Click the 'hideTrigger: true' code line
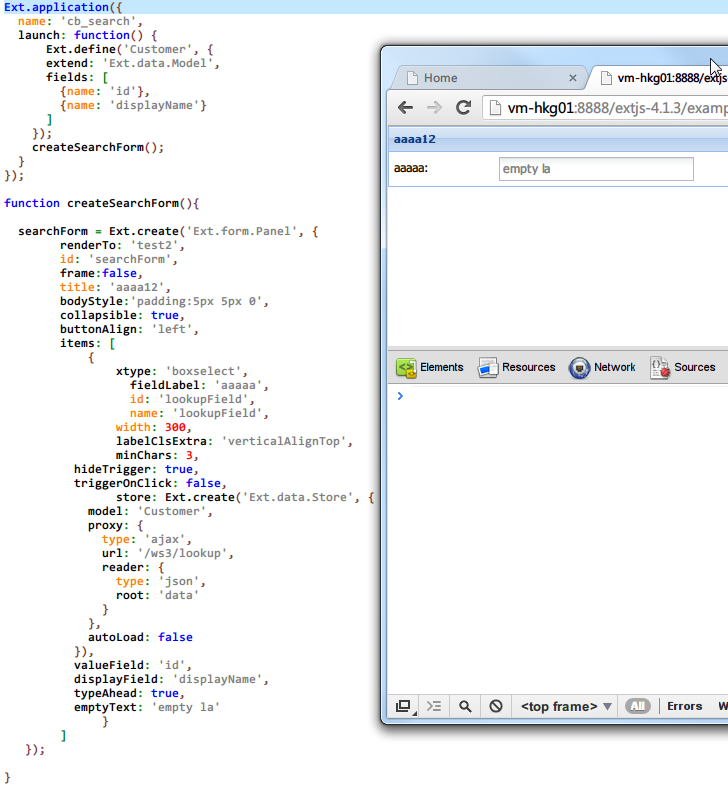This screenshot has width=728, height=788. [x=136, y=469]
